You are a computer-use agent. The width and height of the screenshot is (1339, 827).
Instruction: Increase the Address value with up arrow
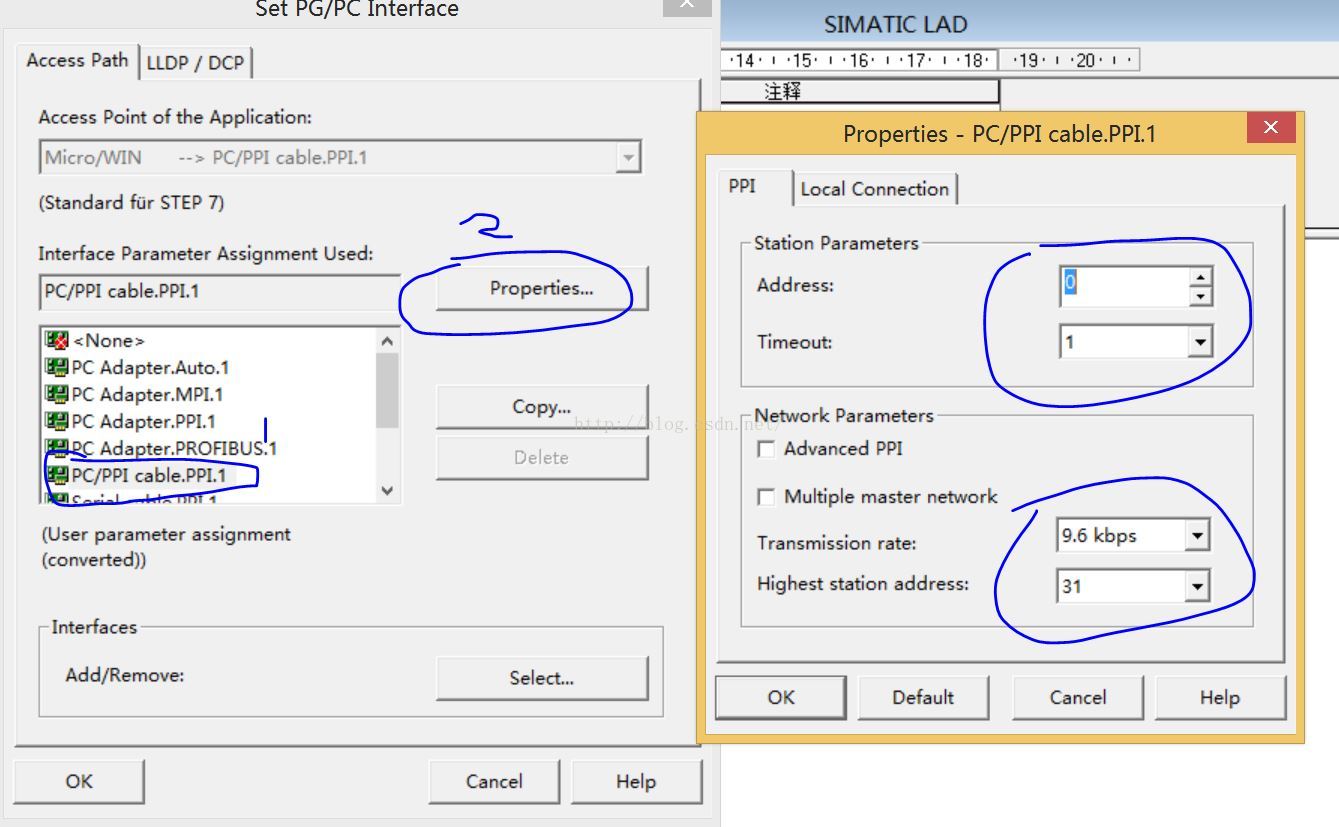pos(1200,276)
